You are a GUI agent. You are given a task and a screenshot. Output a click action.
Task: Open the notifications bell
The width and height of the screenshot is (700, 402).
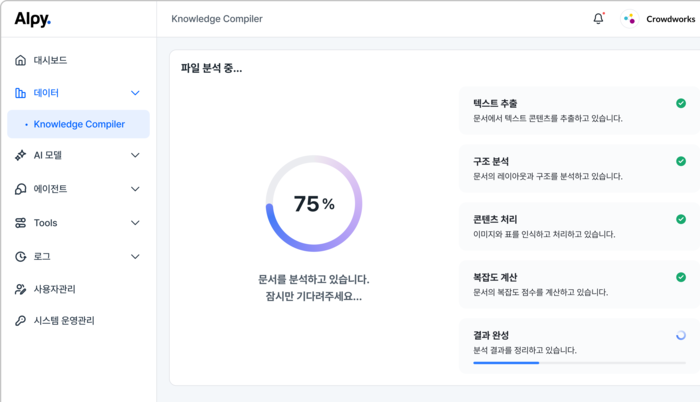[x=598, y=19]
